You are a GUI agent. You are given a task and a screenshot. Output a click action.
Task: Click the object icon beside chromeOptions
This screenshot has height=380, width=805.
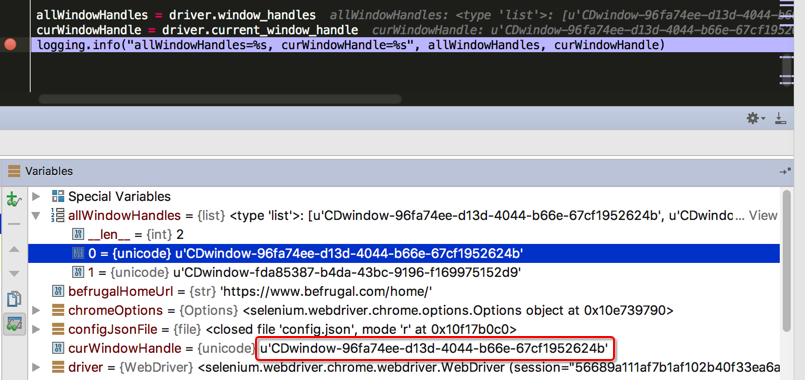(58, 310)
